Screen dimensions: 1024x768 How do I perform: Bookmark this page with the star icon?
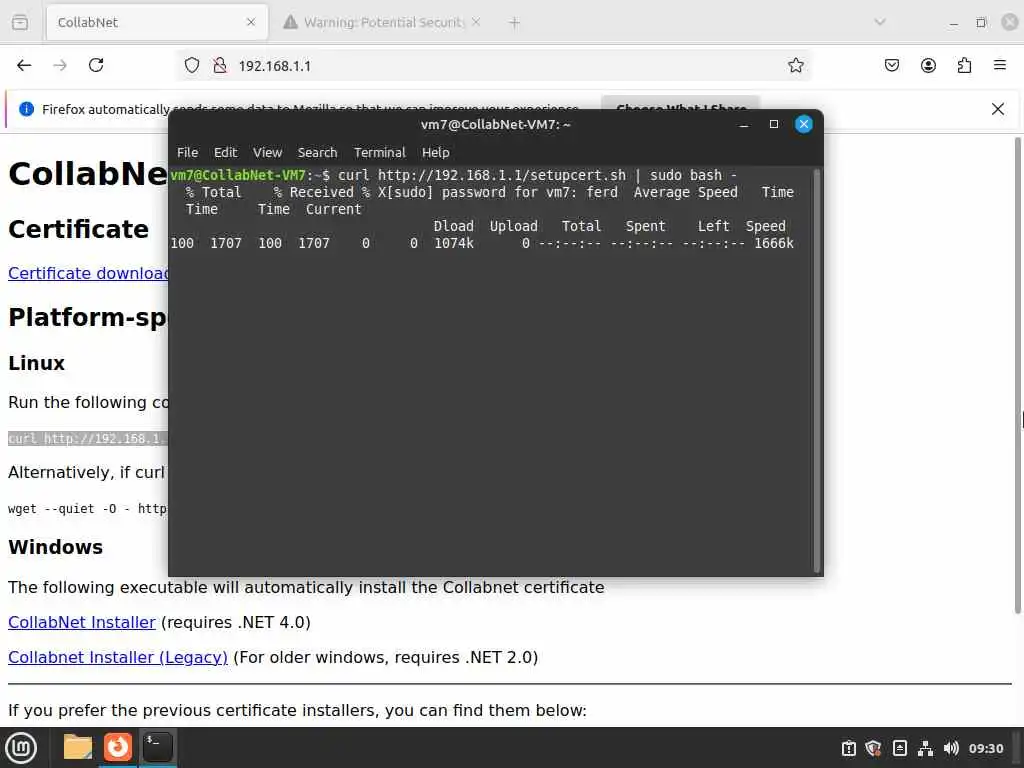pyautogui.click(x=795, y=65)
